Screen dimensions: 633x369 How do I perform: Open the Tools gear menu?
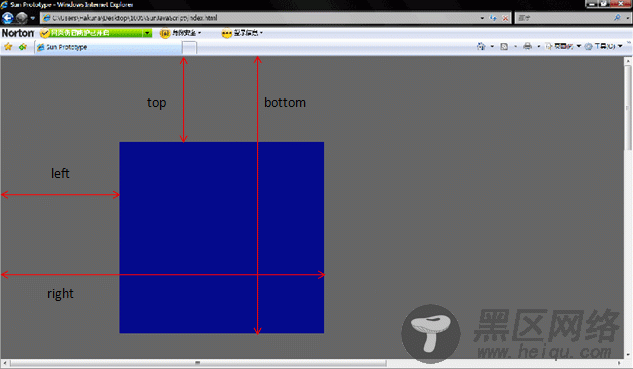(603, 46)
